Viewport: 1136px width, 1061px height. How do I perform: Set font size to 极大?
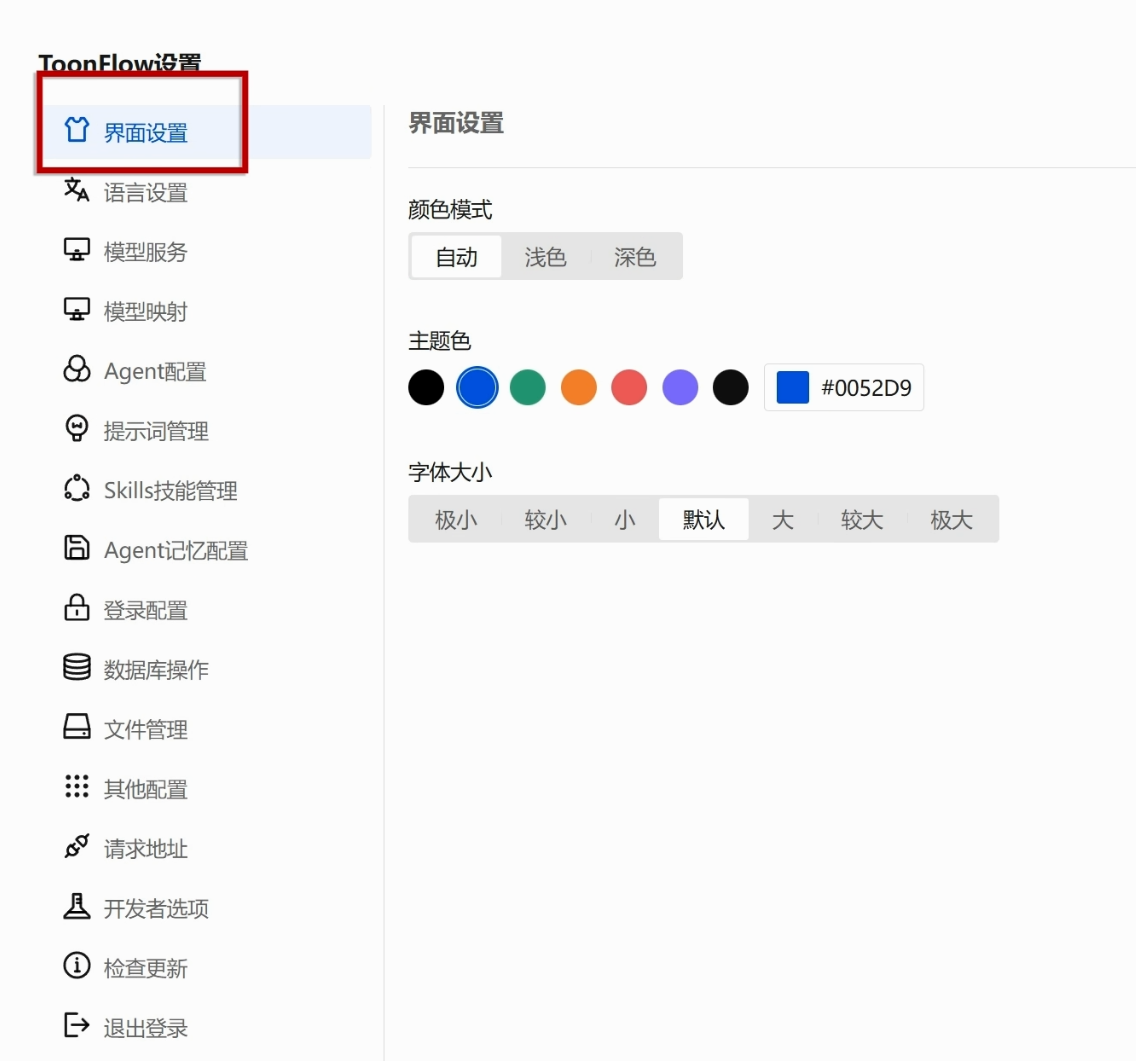[951, 520]
